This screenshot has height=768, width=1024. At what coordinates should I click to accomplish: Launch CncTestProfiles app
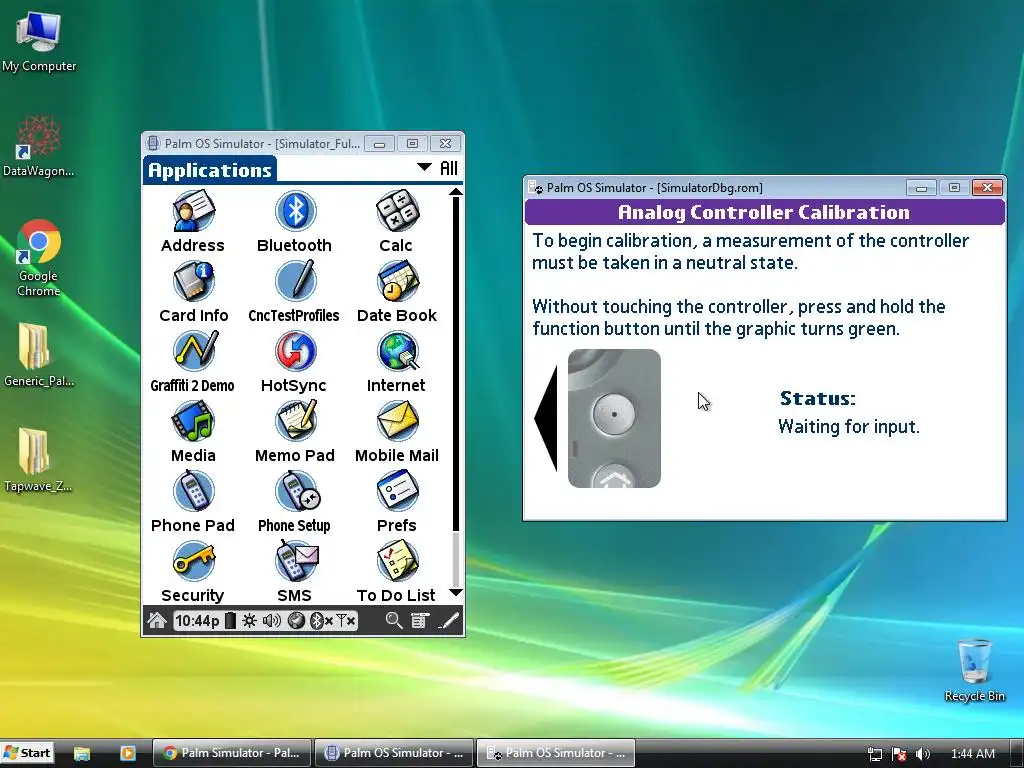click(294, 291)
